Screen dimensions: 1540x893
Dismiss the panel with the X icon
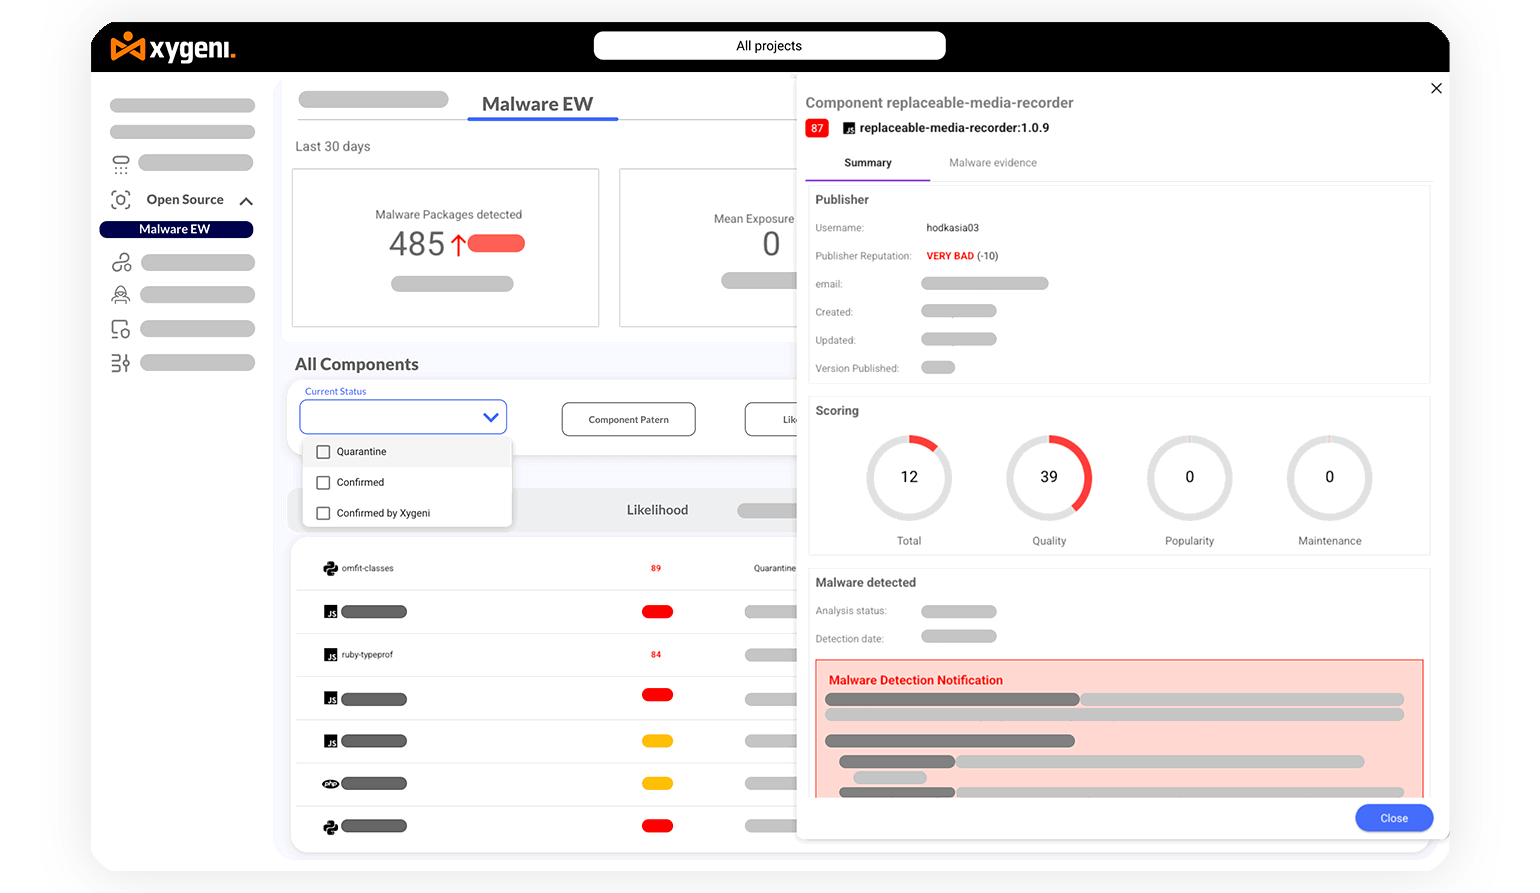coord(1436,89)
